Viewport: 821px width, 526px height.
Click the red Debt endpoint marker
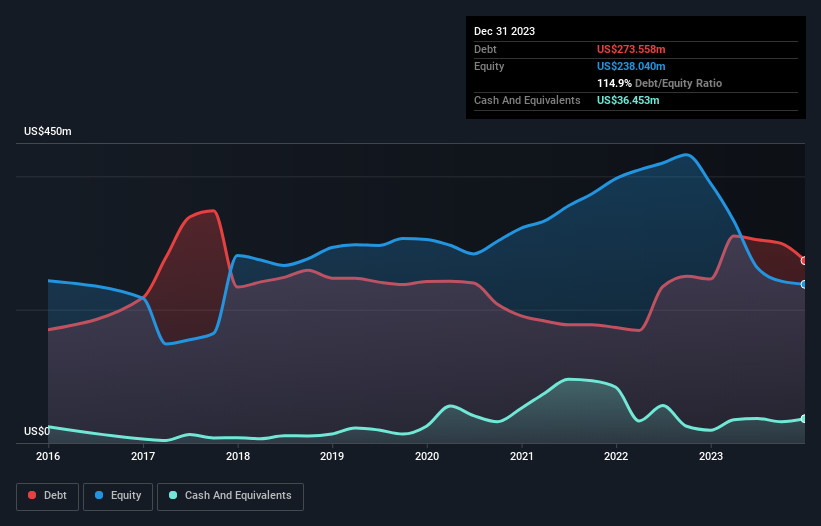click(x=804, y=261)
